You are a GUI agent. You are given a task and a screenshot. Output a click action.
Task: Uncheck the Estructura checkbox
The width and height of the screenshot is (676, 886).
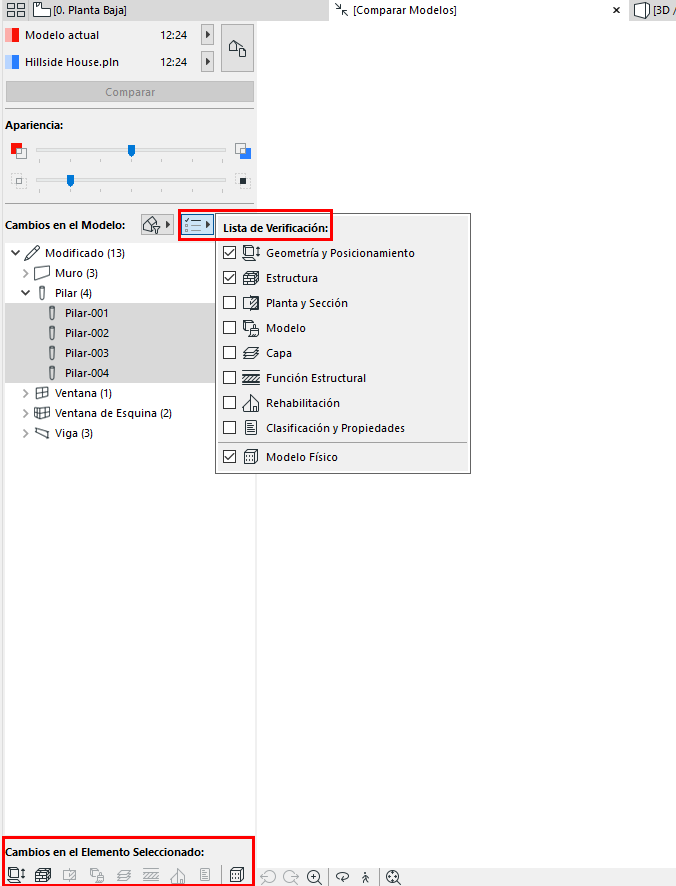pyautogui.click(x=229, y=277)
